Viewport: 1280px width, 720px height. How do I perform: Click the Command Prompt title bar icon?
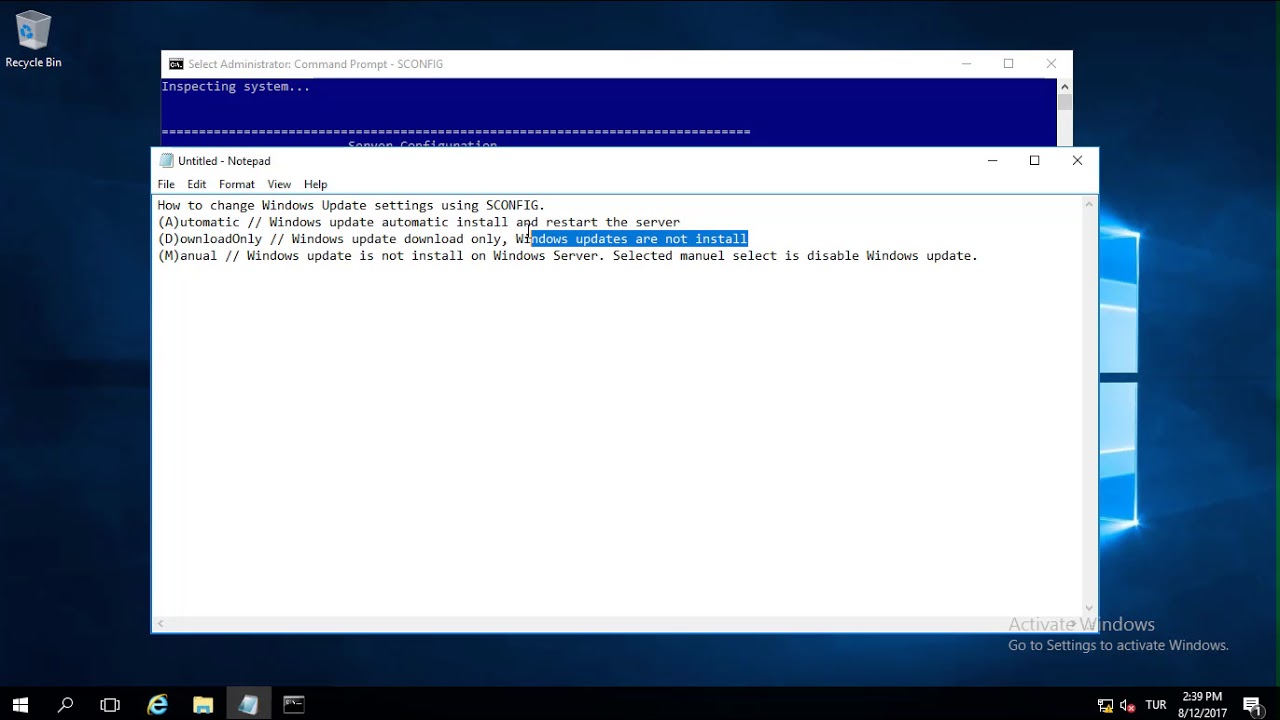click(176, 64)
